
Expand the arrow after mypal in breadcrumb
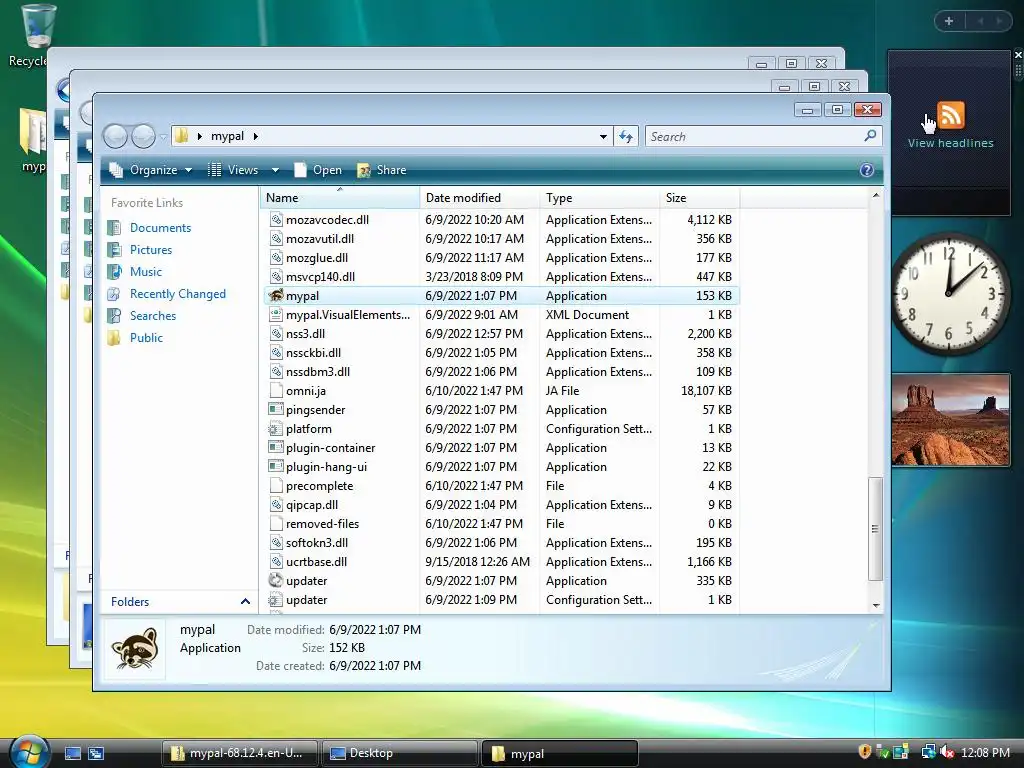(x=256, y=136)
